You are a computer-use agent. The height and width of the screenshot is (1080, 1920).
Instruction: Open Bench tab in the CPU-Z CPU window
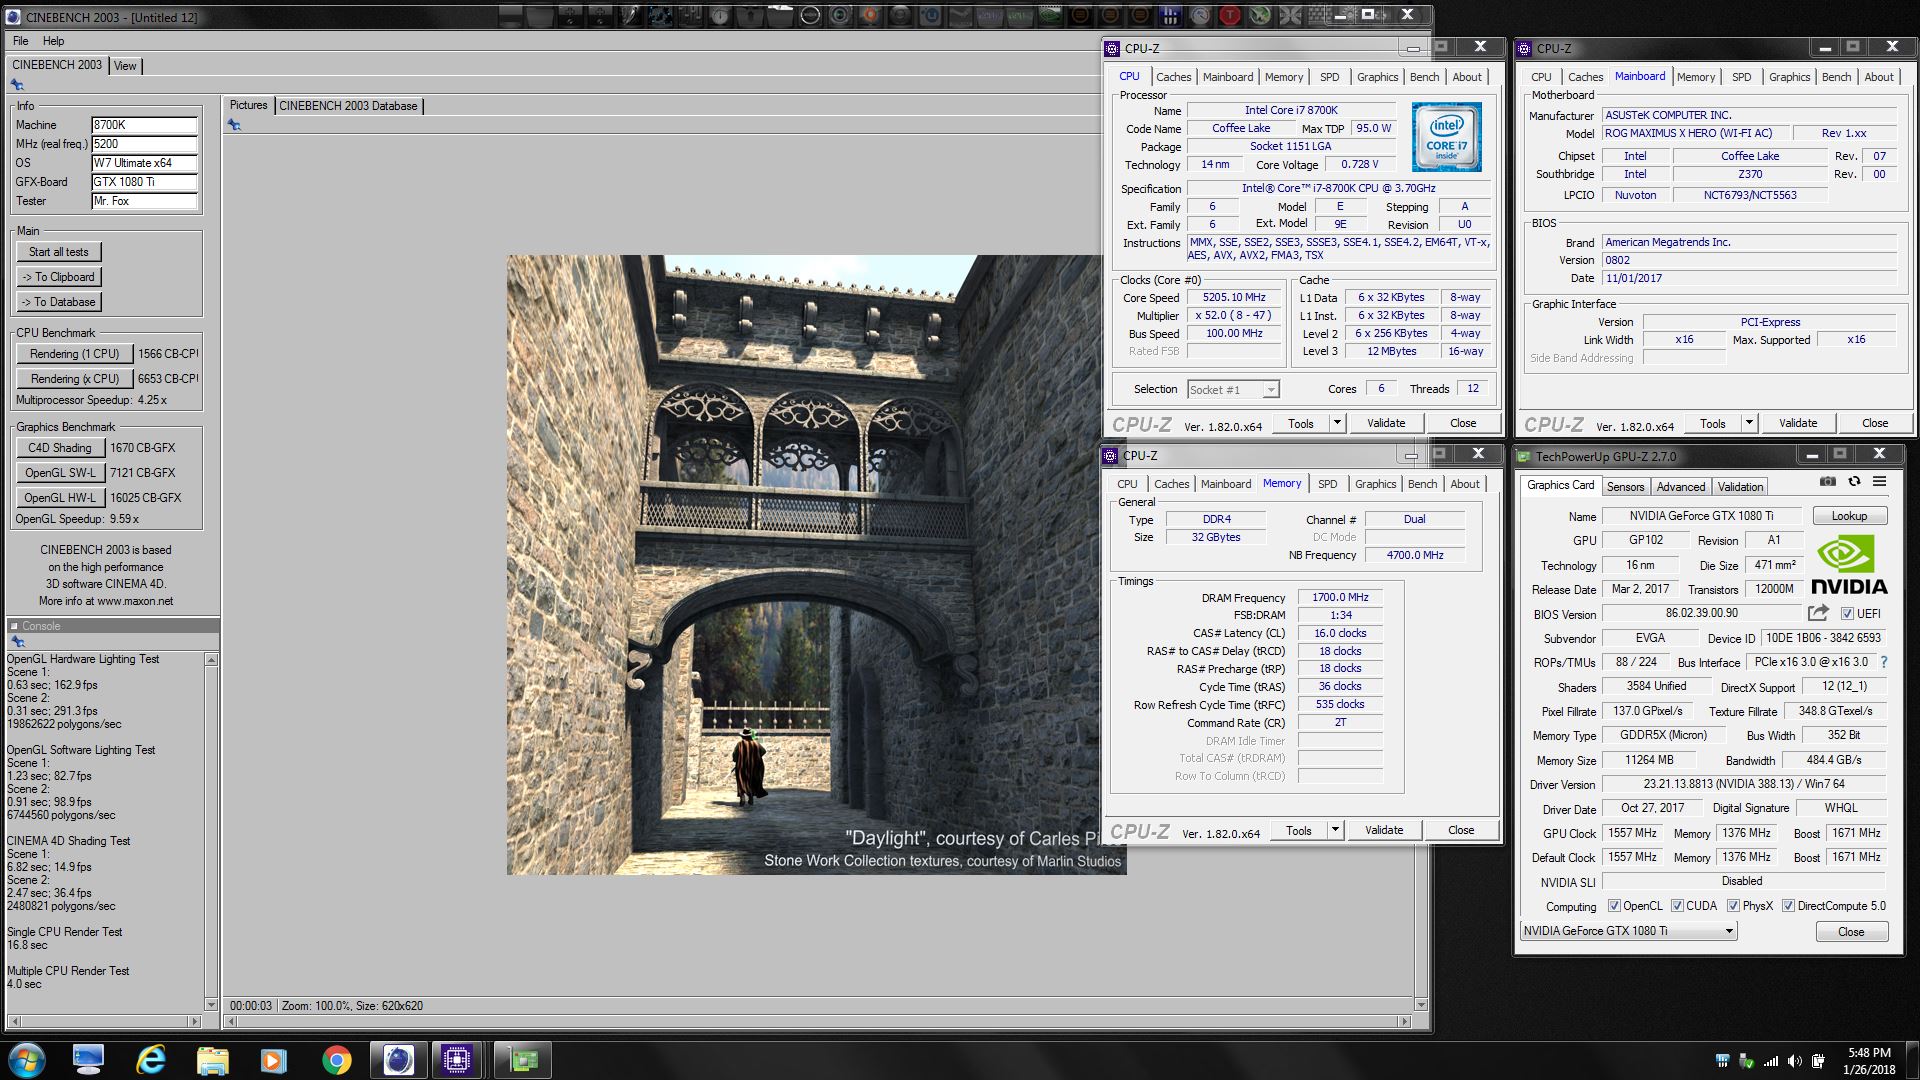1424,77
